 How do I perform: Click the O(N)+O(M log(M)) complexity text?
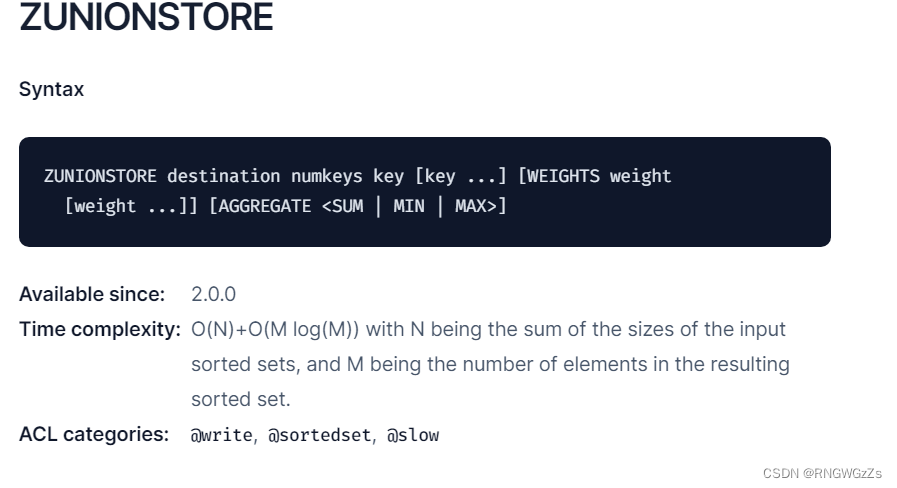click(275, 330)
